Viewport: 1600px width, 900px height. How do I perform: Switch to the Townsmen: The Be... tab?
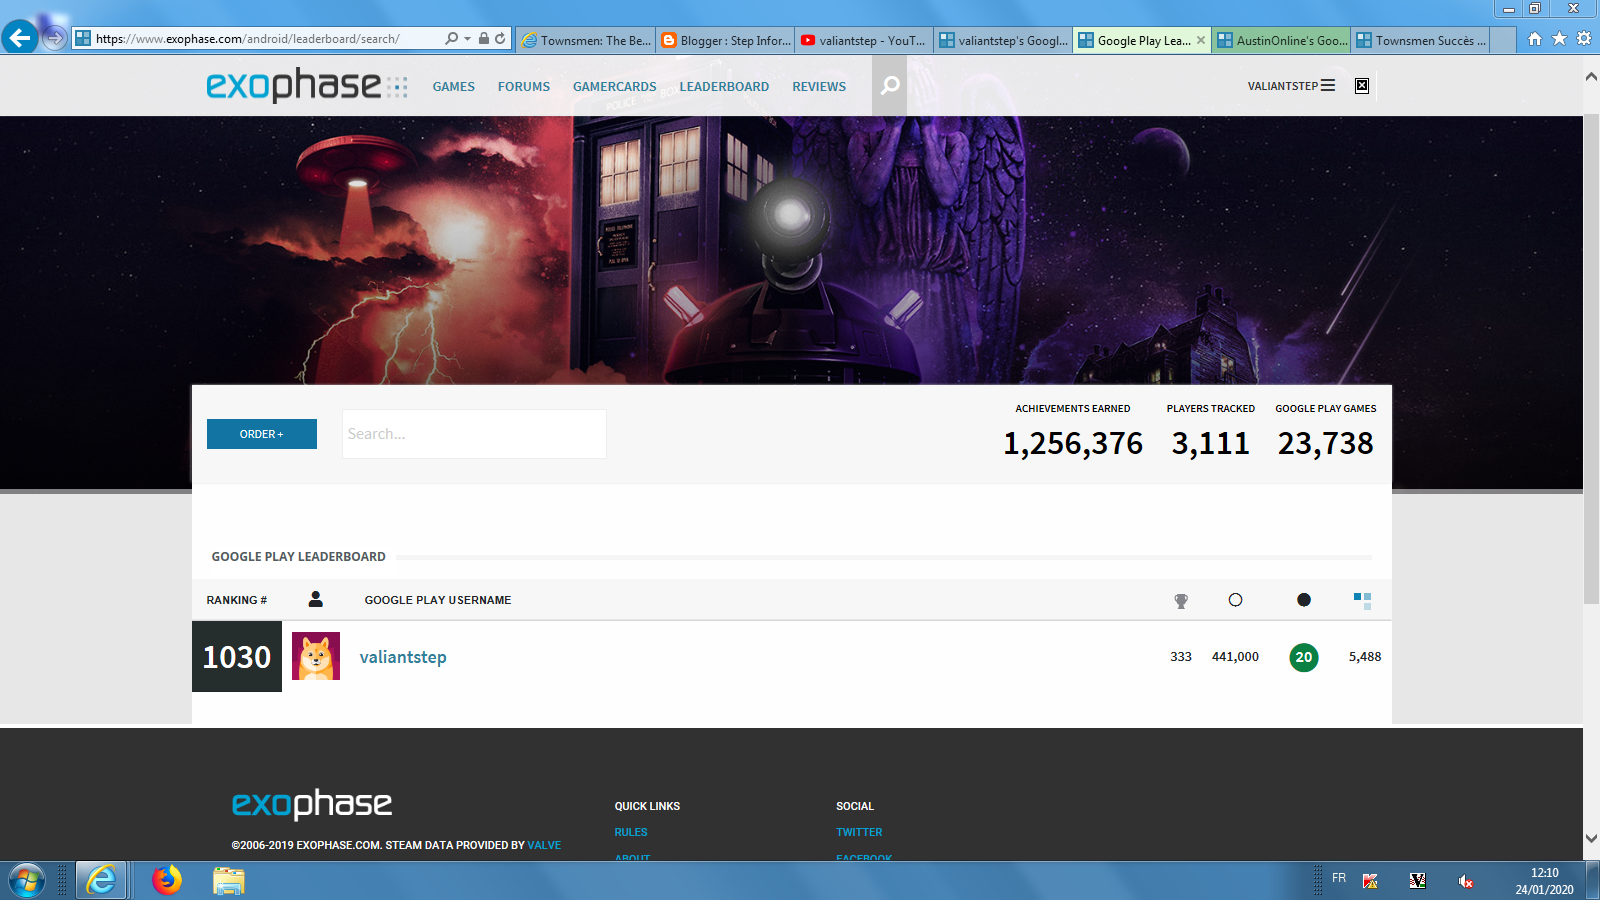pos(587,40)
